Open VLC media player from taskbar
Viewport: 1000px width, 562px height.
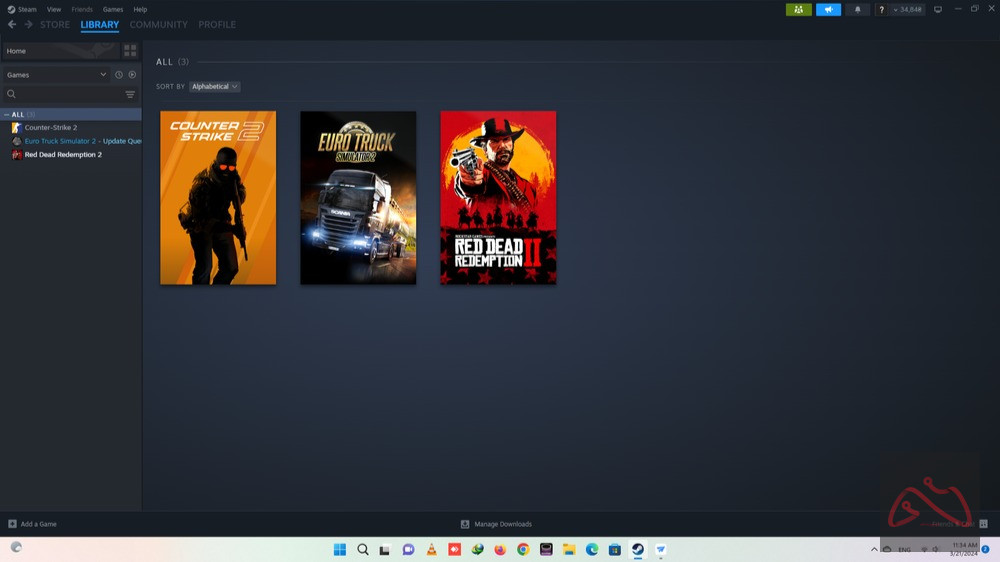coord(432,549)
